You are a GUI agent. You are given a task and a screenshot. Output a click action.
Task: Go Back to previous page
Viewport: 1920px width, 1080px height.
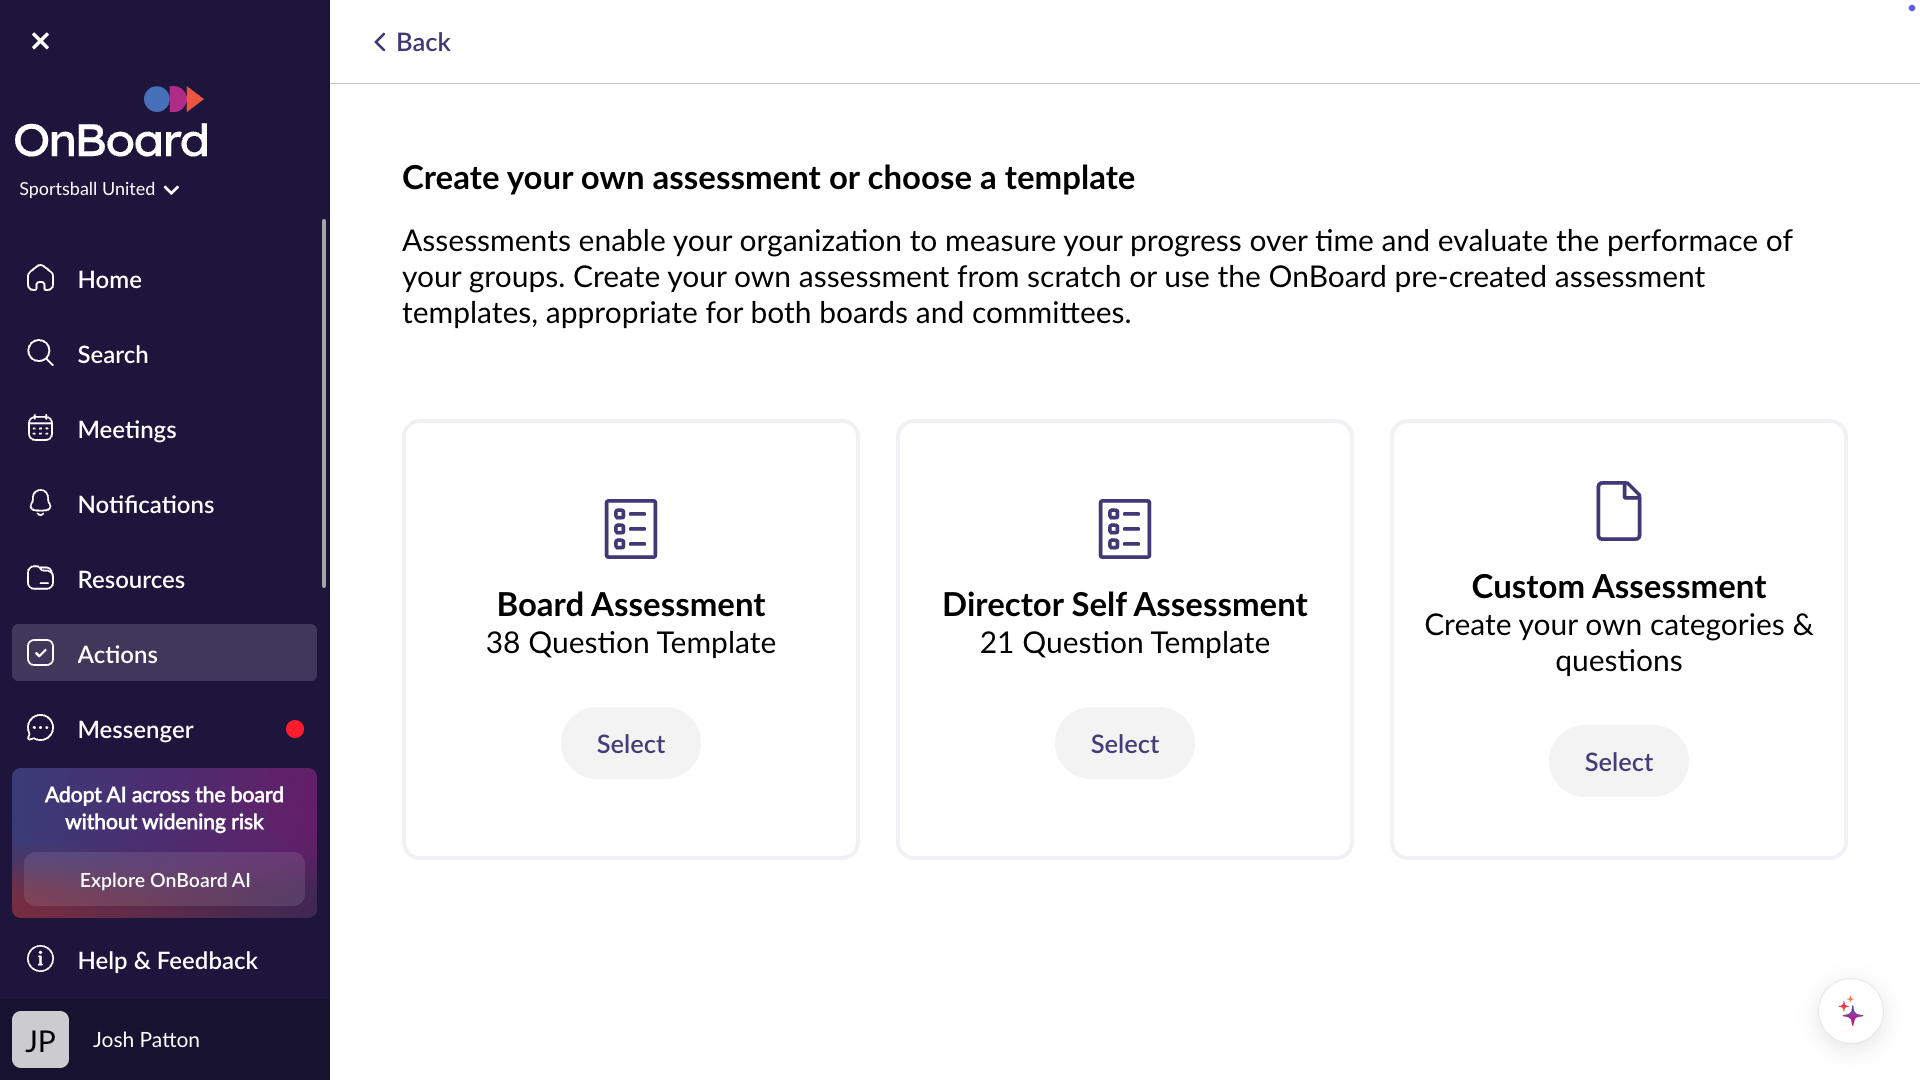[x=412, y=42]
